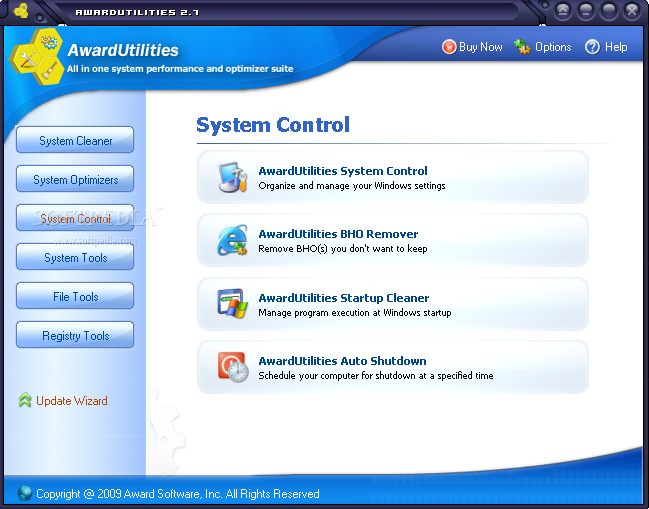
Task: Click the Buy Now cart icon
Action: [x=449, y=47]
